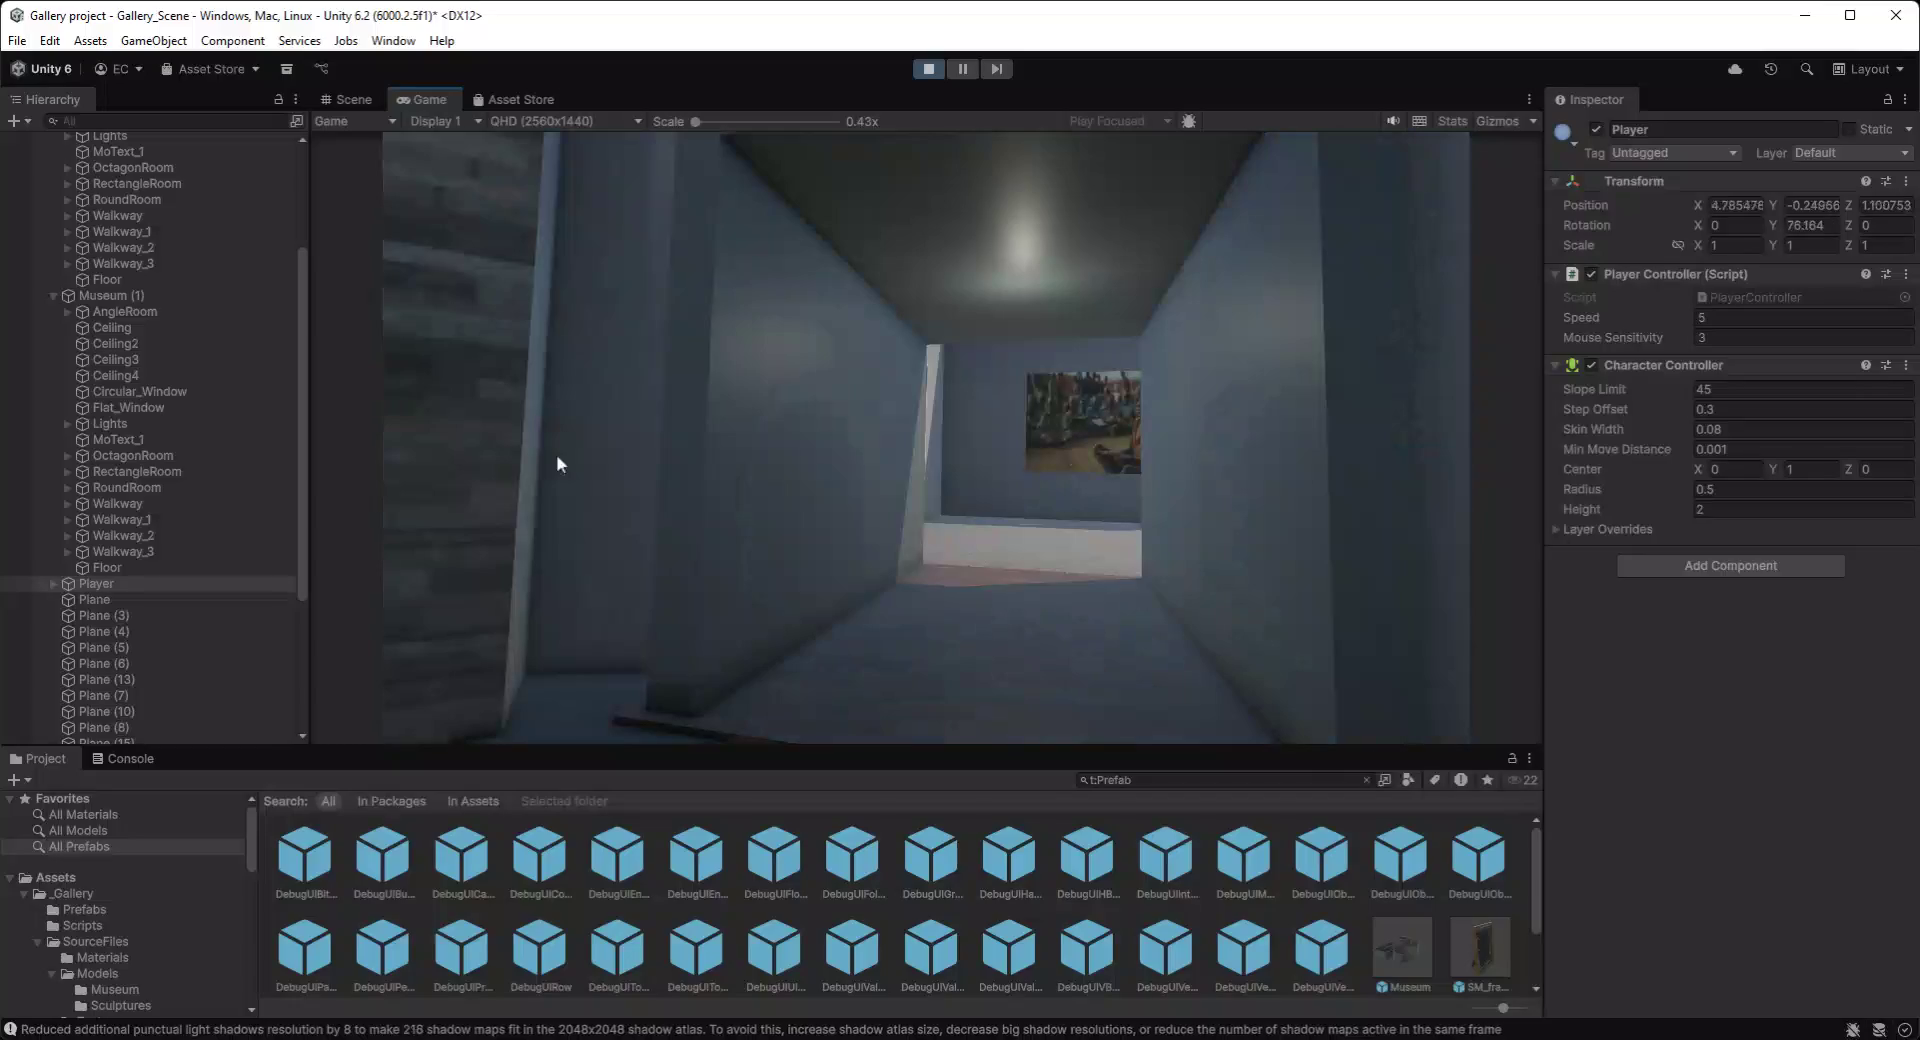This screenshot has width=1920, height=1040.
Task: Click the Pause playback button
Action: point(962,69)
